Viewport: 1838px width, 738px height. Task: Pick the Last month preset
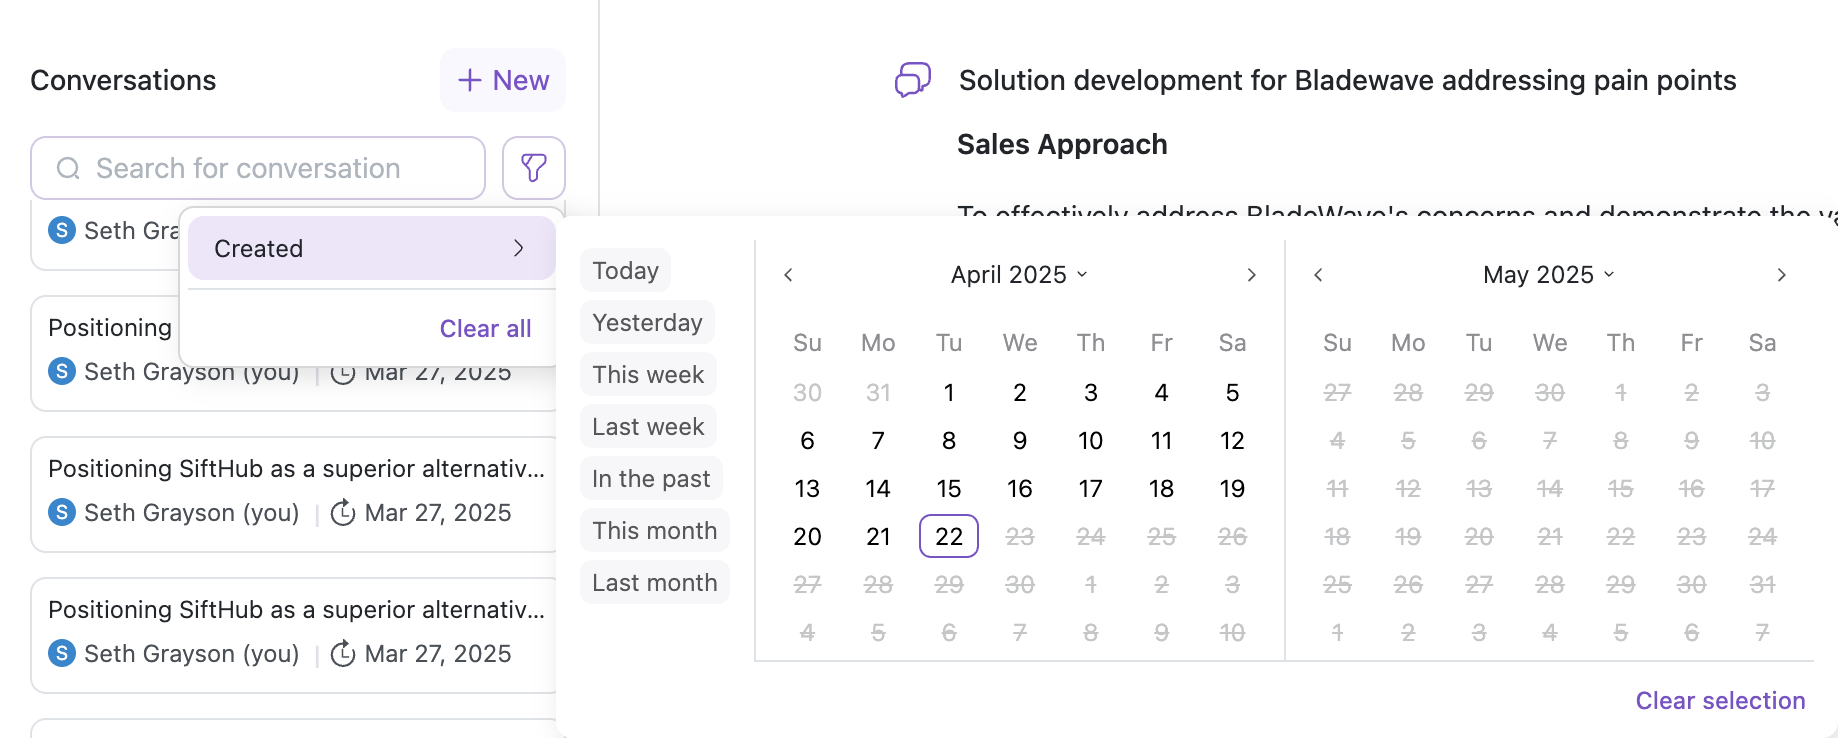click(x=654, y=582)
